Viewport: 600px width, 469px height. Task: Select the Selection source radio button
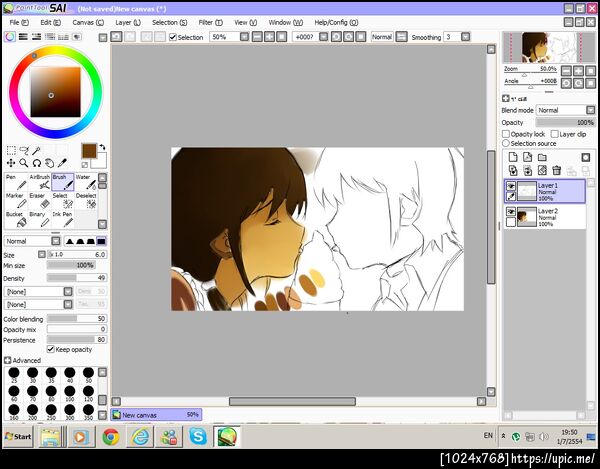[506, 143]
